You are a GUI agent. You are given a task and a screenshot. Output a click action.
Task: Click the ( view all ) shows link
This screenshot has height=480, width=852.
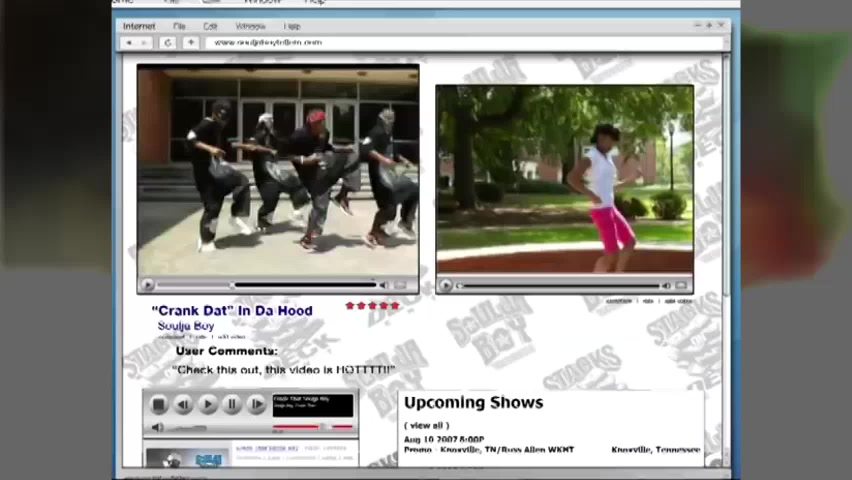[x=427, y=426]
